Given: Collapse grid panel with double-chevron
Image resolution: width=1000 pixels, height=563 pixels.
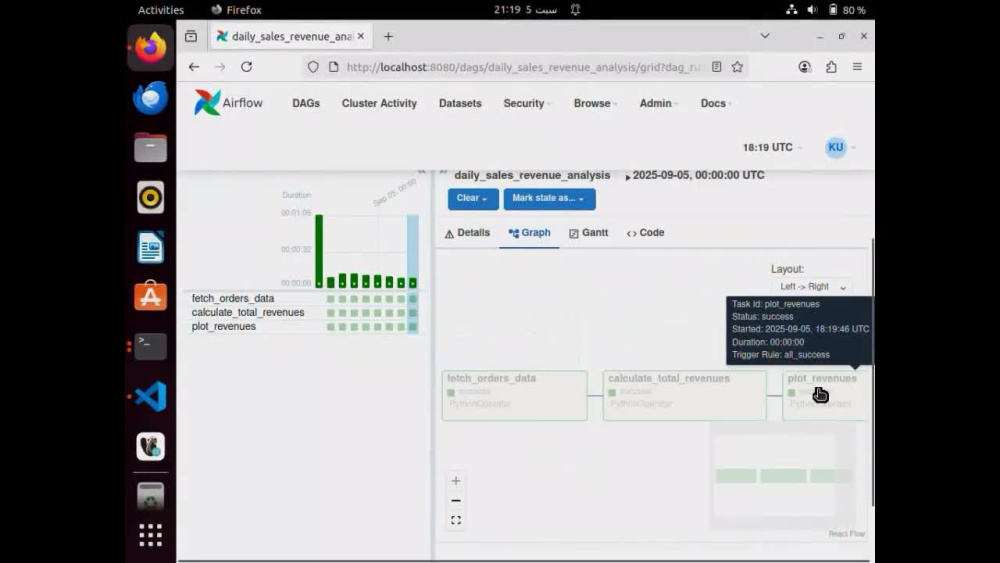Looking at the screenshot, I should [x=422, y=172].
